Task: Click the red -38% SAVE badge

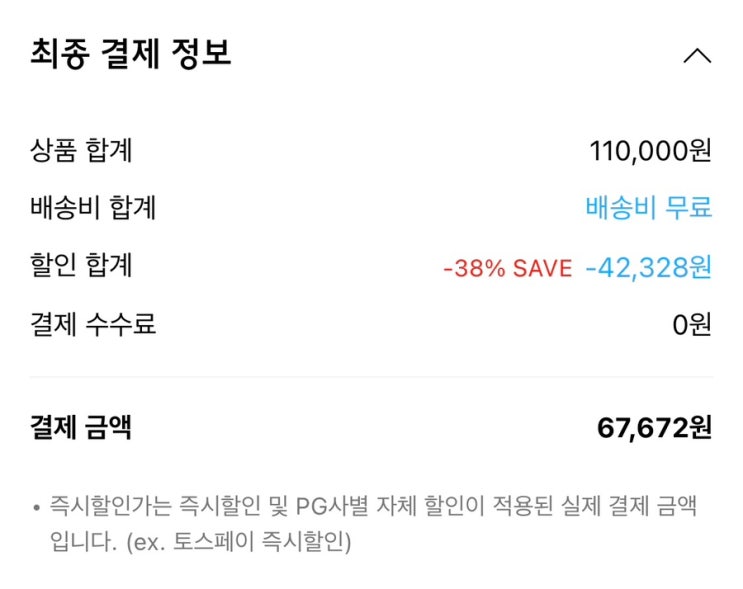Action: [507, 268]
